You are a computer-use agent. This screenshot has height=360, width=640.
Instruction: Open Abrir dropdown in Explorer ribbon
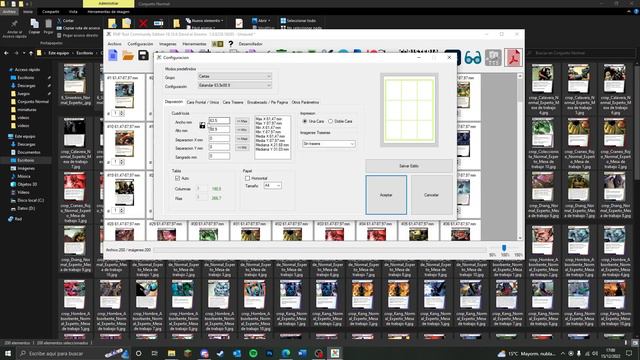point(260,20)
